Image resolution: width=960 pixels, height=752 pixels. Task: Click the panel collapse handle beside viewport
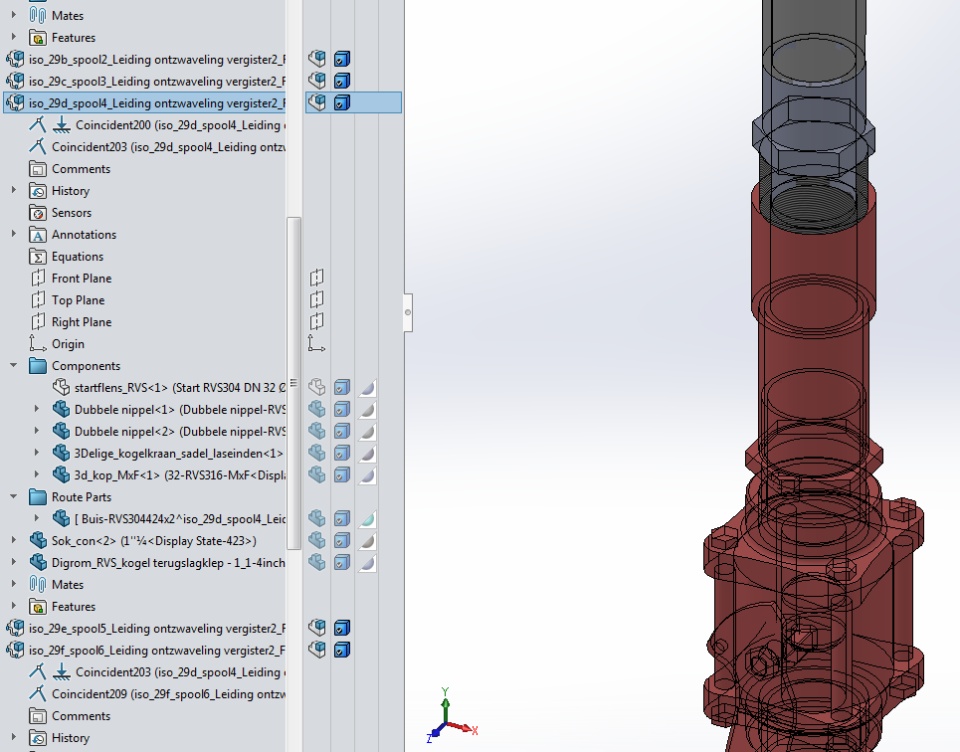point(408,312)
